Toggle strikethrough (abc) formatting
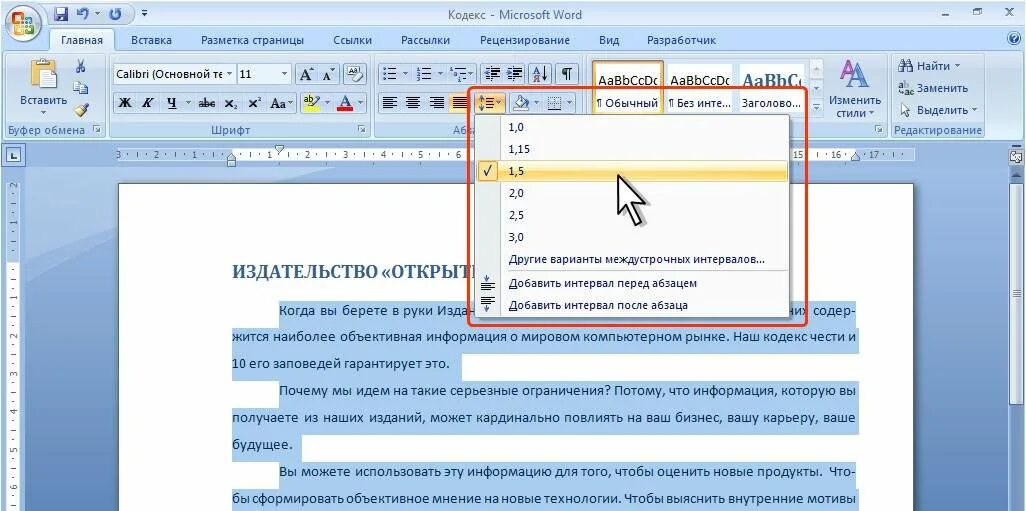 207,103
